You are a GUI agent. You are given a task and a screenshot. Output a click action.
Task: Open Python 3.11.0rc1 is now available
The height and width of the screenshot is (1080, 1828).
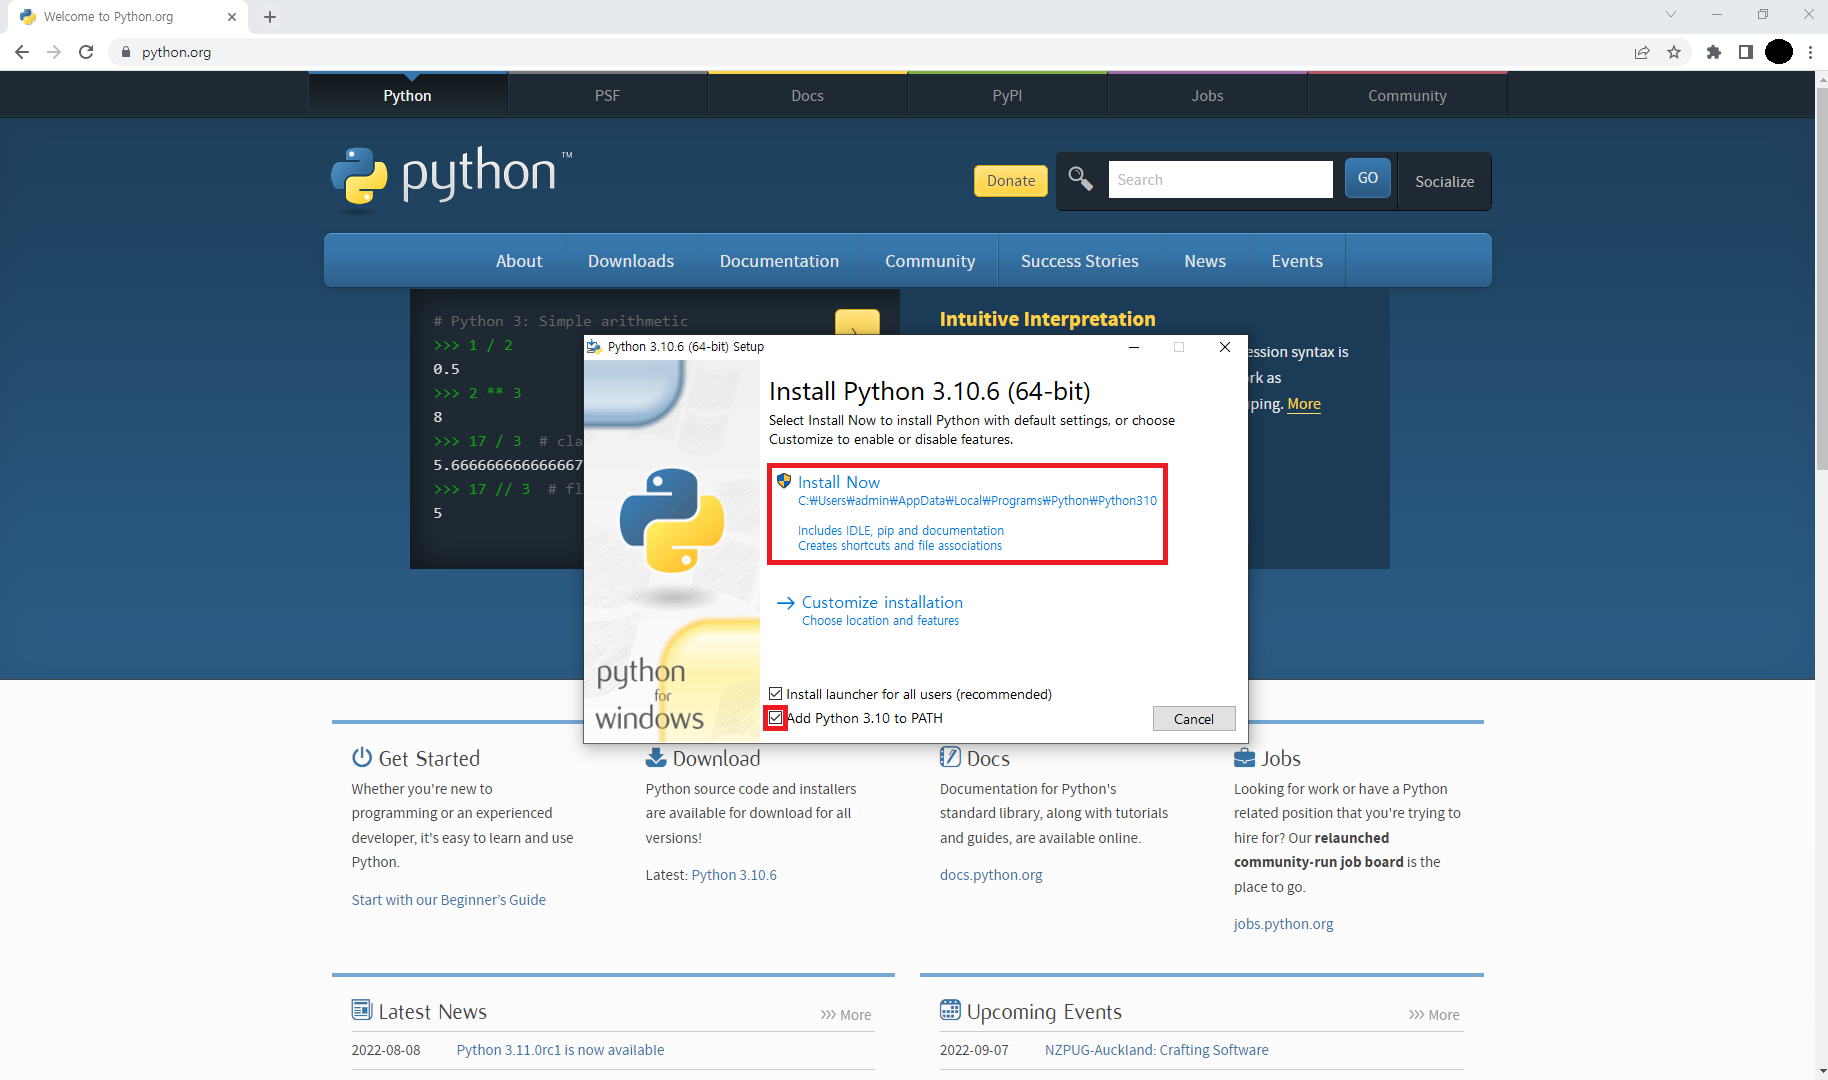(560, 1050)
